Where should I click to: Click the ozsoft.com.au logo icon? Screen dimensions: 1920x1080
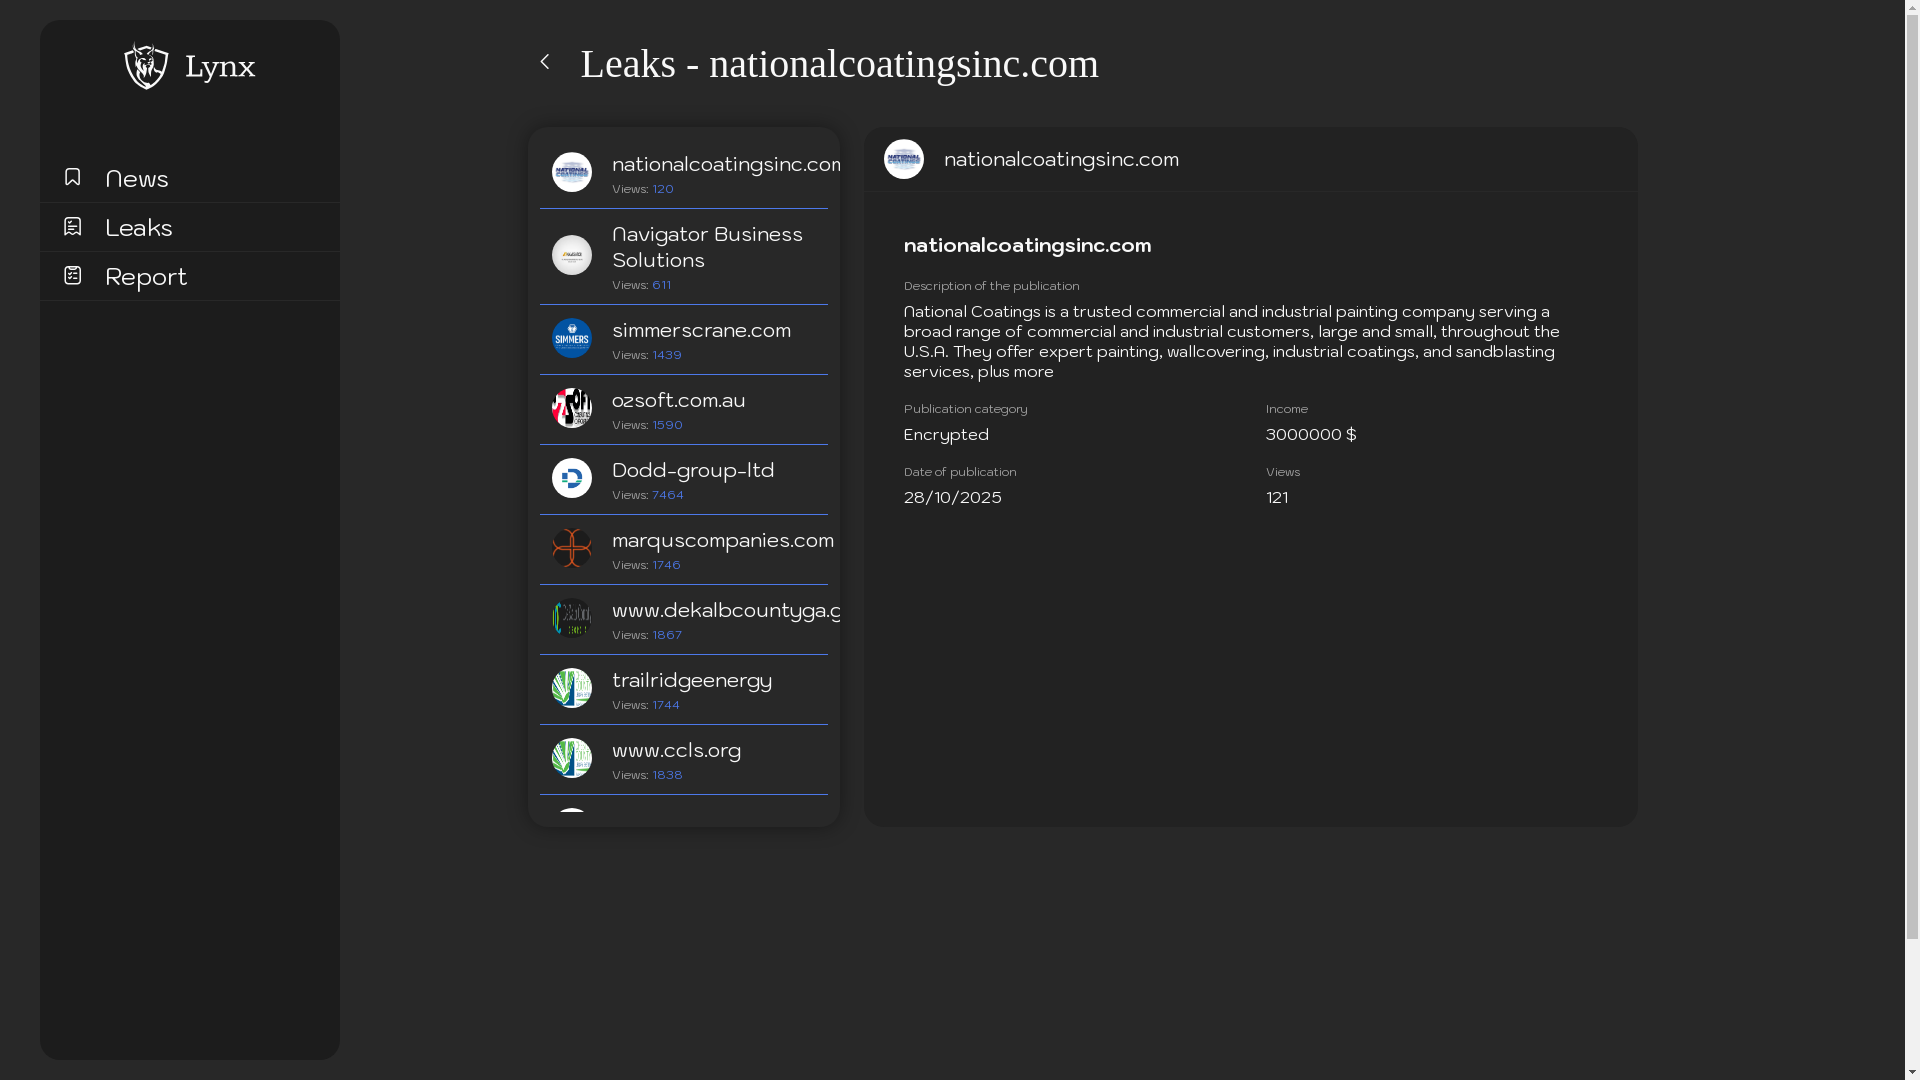pyautogui.click(x=571, y=408)
